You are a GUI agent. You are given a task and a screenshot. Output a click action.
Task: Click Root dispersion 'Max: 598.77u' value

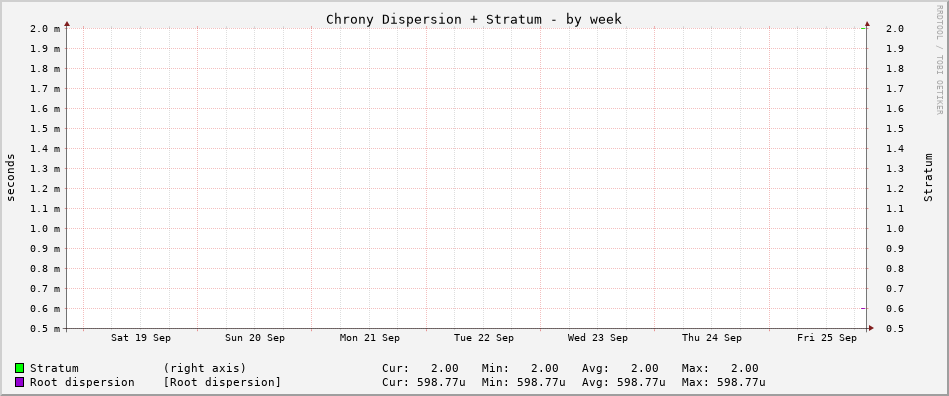723,382
